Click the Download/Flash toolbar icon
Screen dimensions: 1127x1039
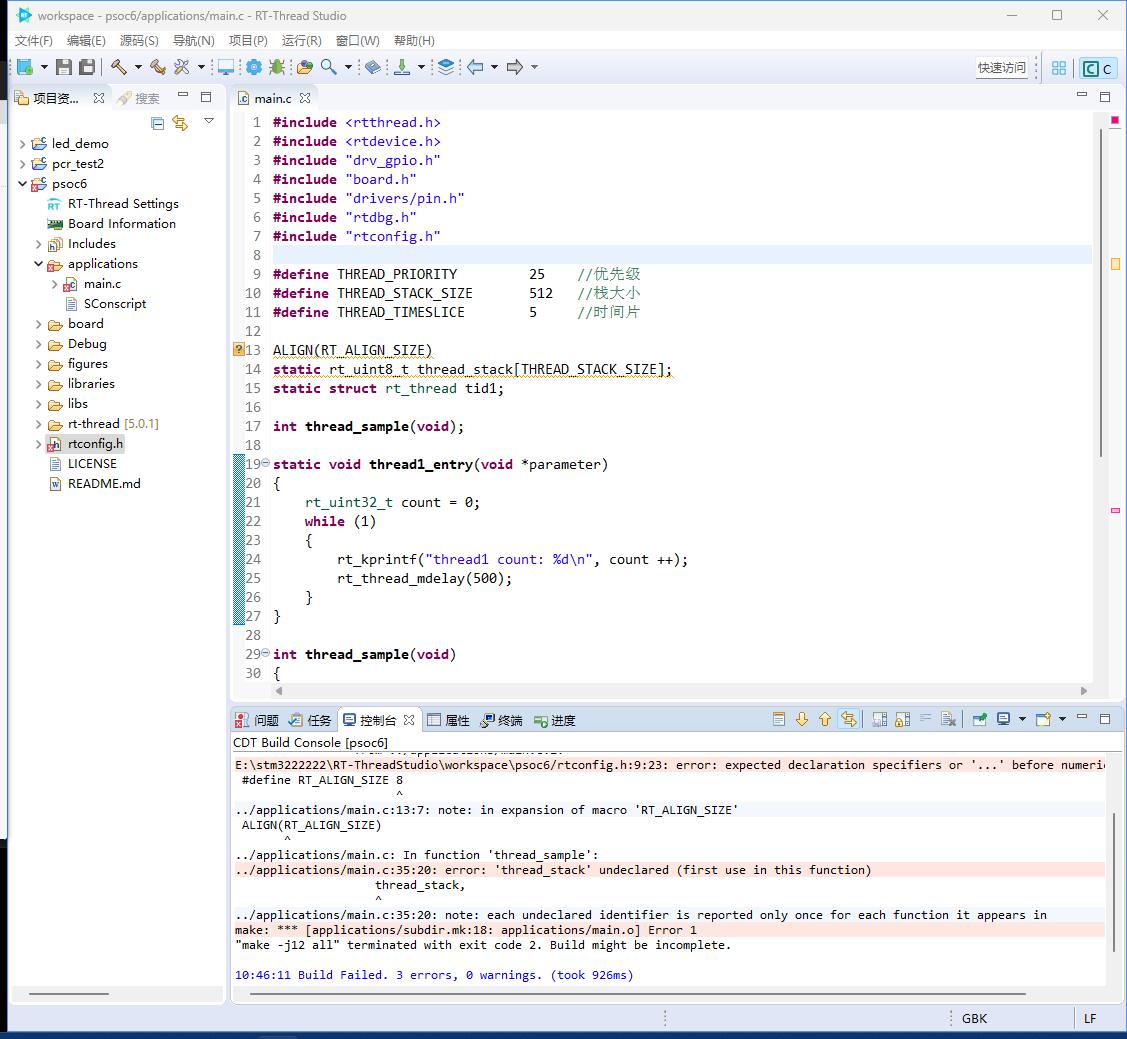[x=403, y=67]
